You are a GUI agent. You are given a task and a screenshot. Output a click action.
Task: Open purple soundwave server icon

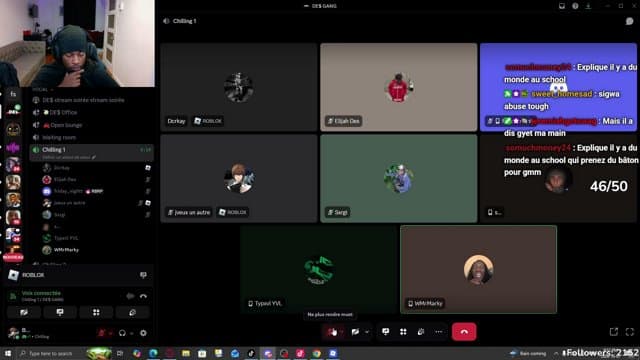coord(13,147)
